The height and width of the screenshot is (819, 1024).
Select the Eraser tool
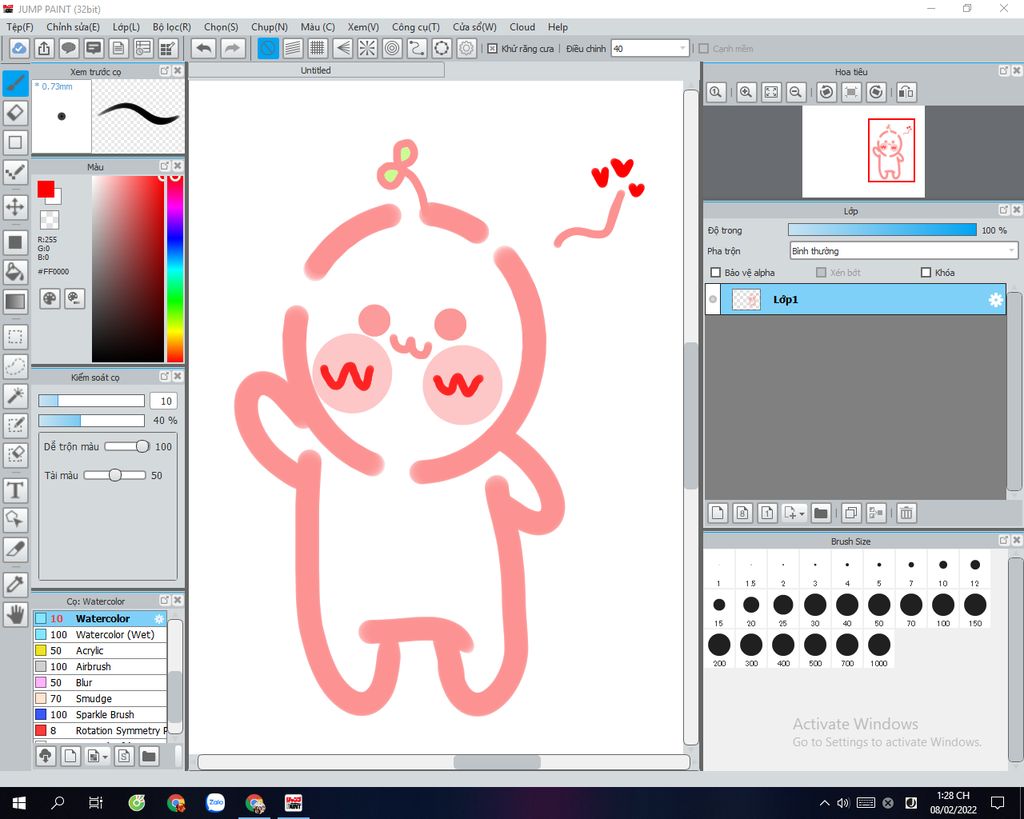point(16,112)
